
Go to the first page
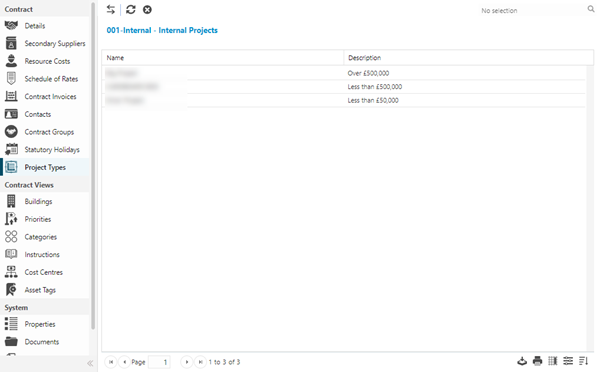[x=111, y=362]
